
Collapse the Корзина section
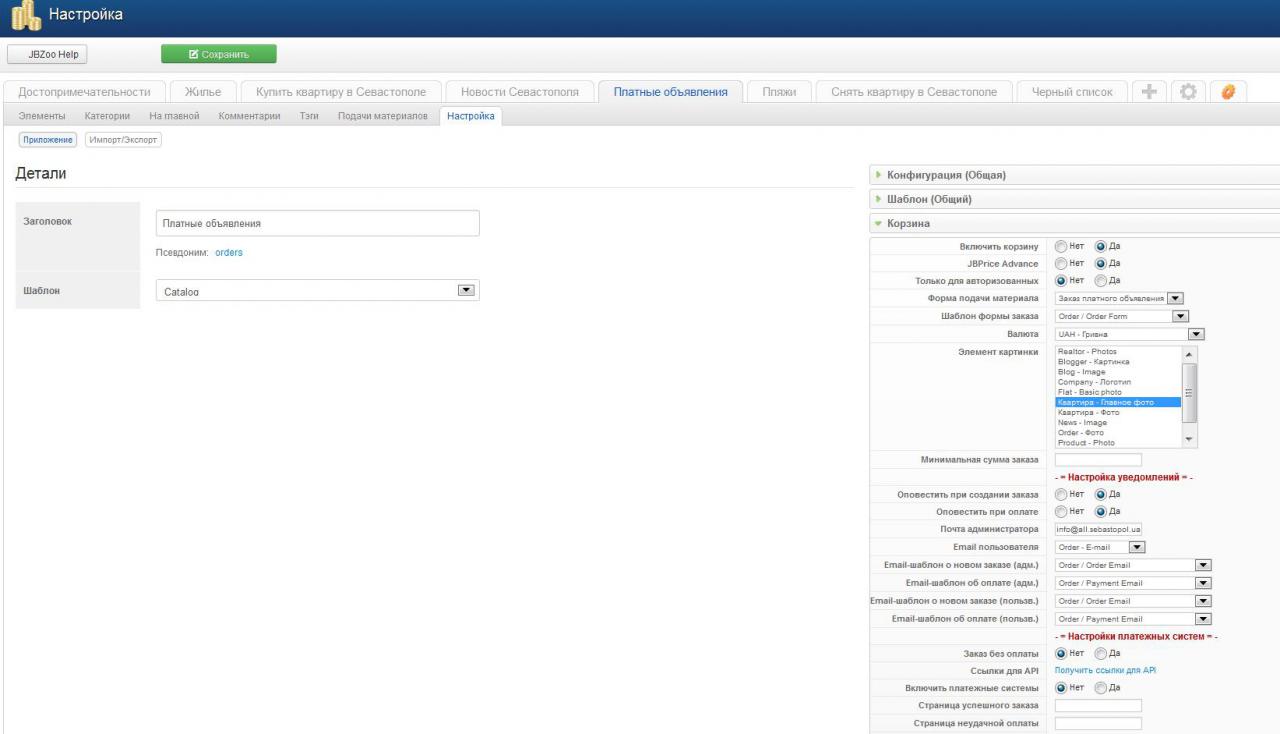tap(908, 223)
